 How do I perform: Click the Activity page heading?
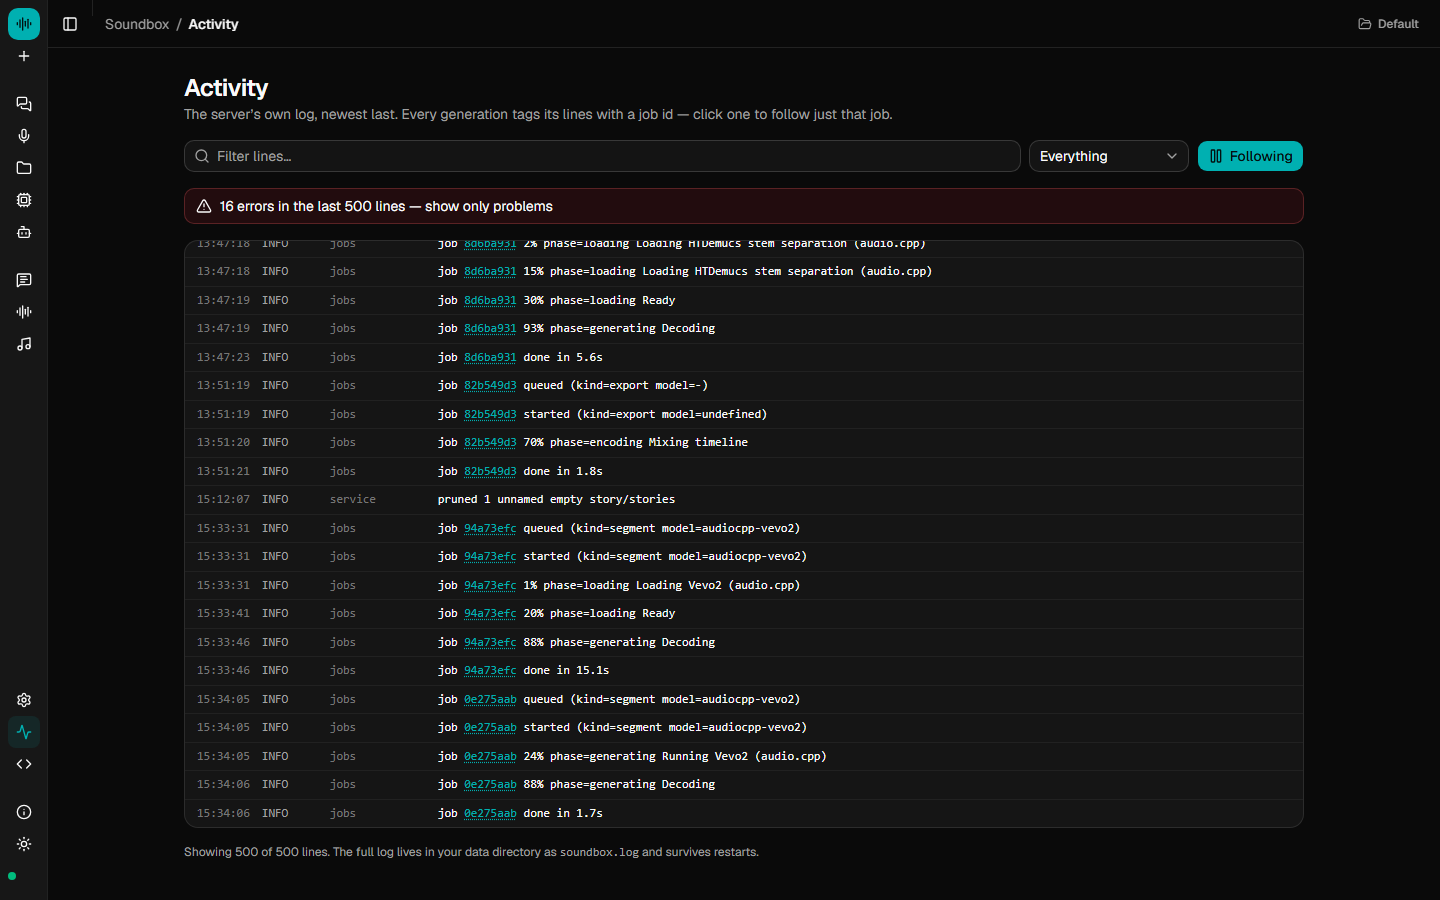point(226,88)
